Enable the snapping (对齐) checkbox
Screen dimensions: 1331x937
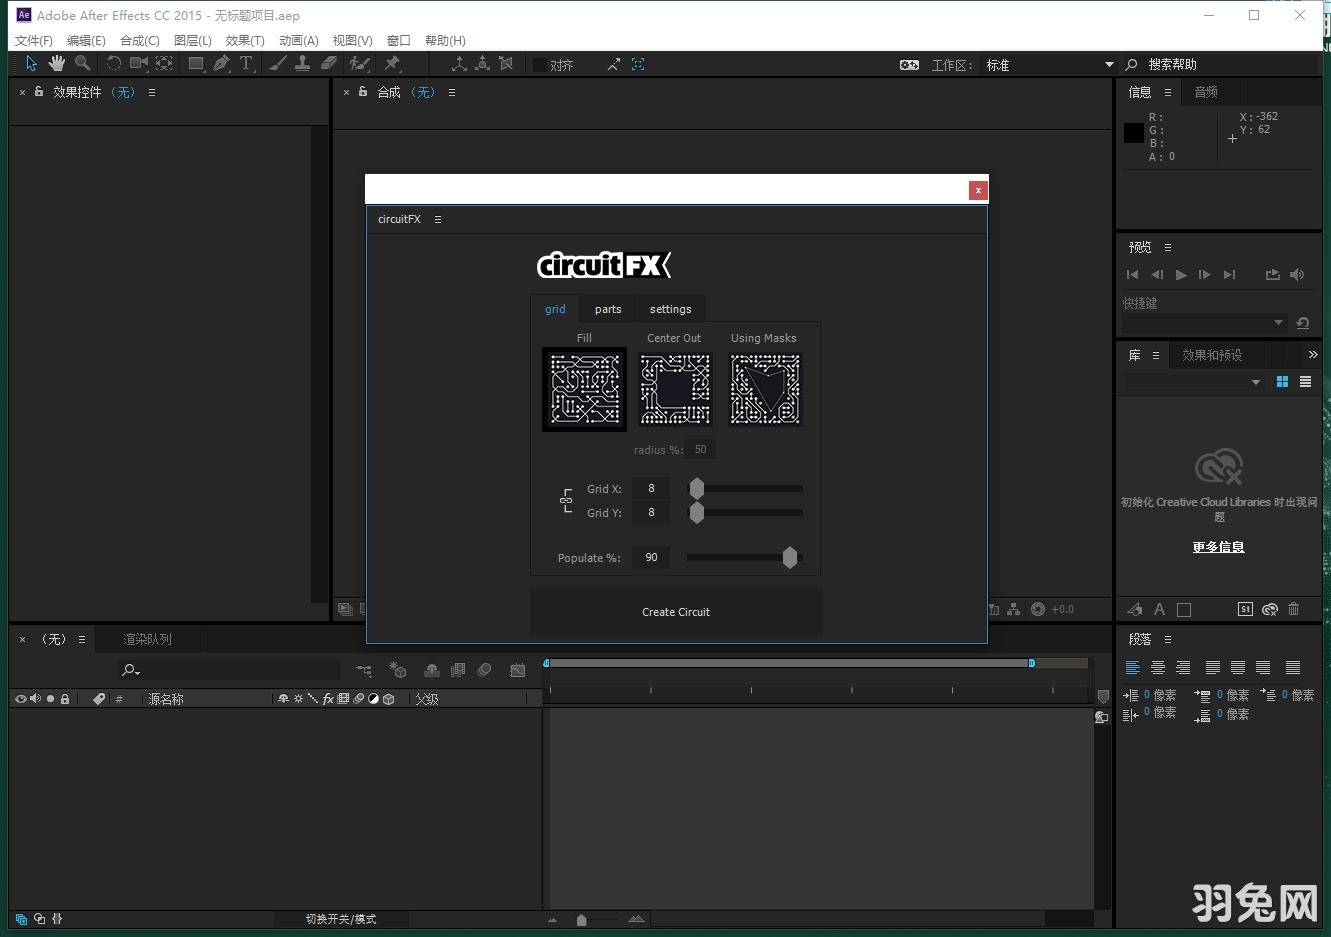pyautogui.click(x=540, y=65)
